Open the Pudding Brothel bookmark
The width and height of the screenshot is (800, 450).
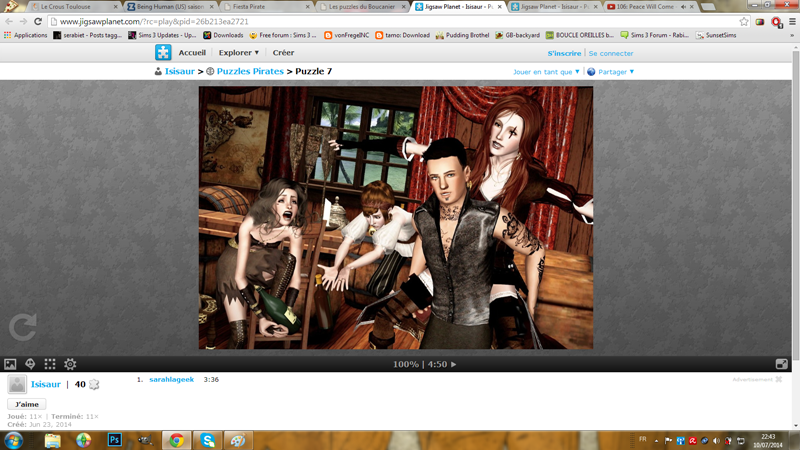[462, 35]
